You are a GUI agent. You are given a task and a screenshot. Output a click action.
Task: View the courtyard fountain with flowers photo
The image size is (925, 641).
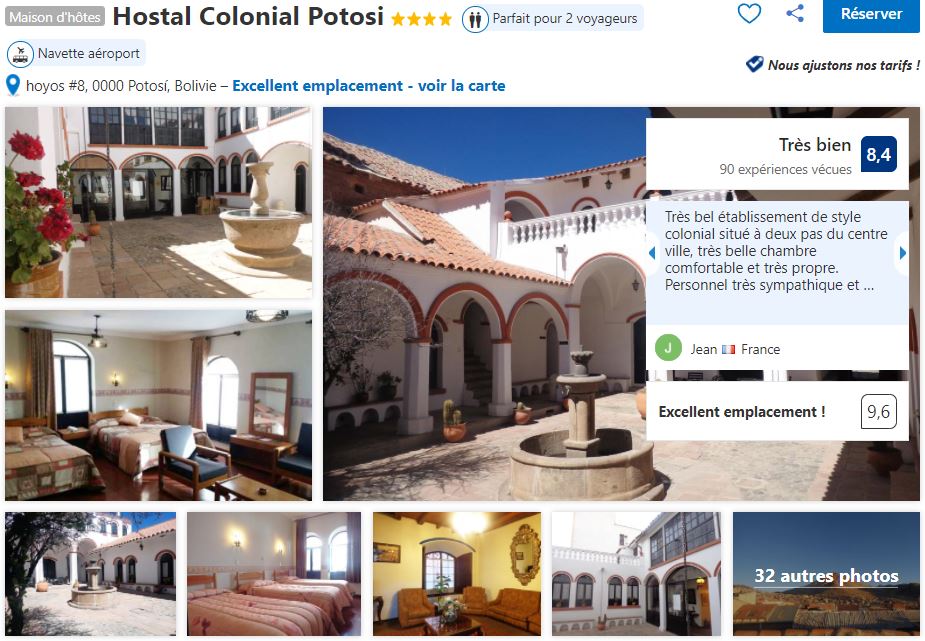[158, 202]
